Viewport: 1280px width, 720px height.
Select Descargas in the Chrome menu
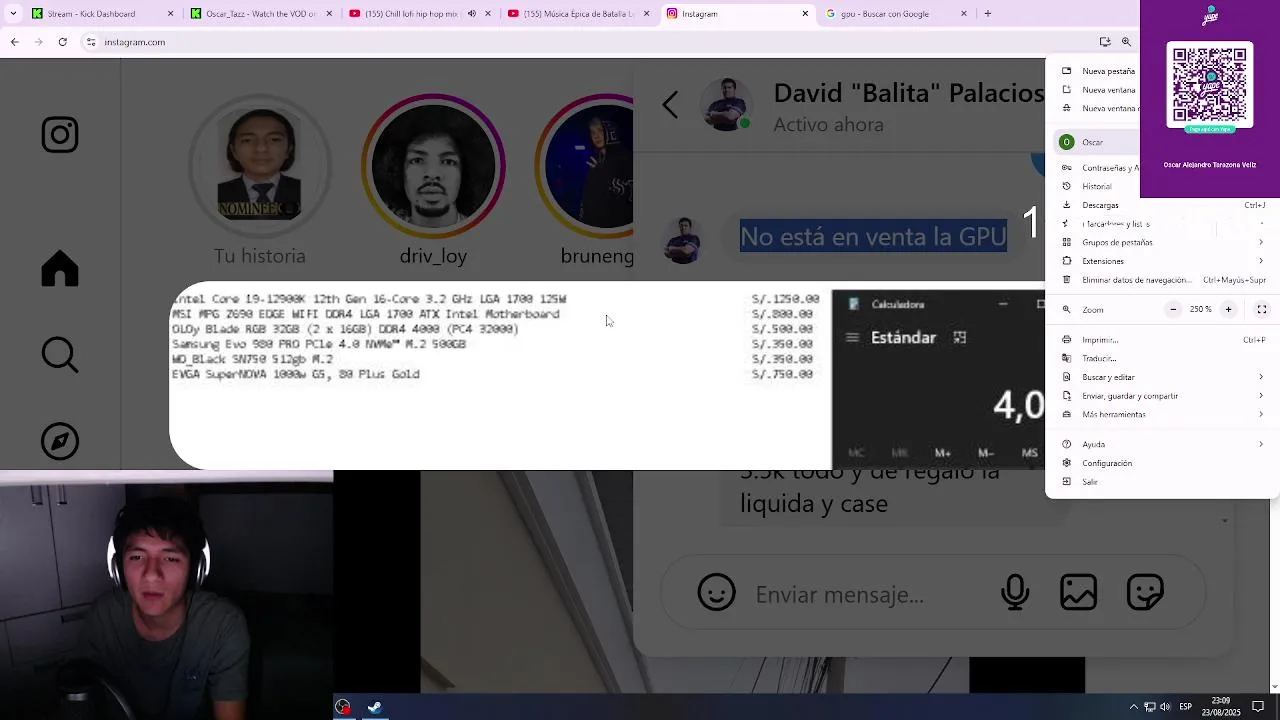pos(1162,206)
